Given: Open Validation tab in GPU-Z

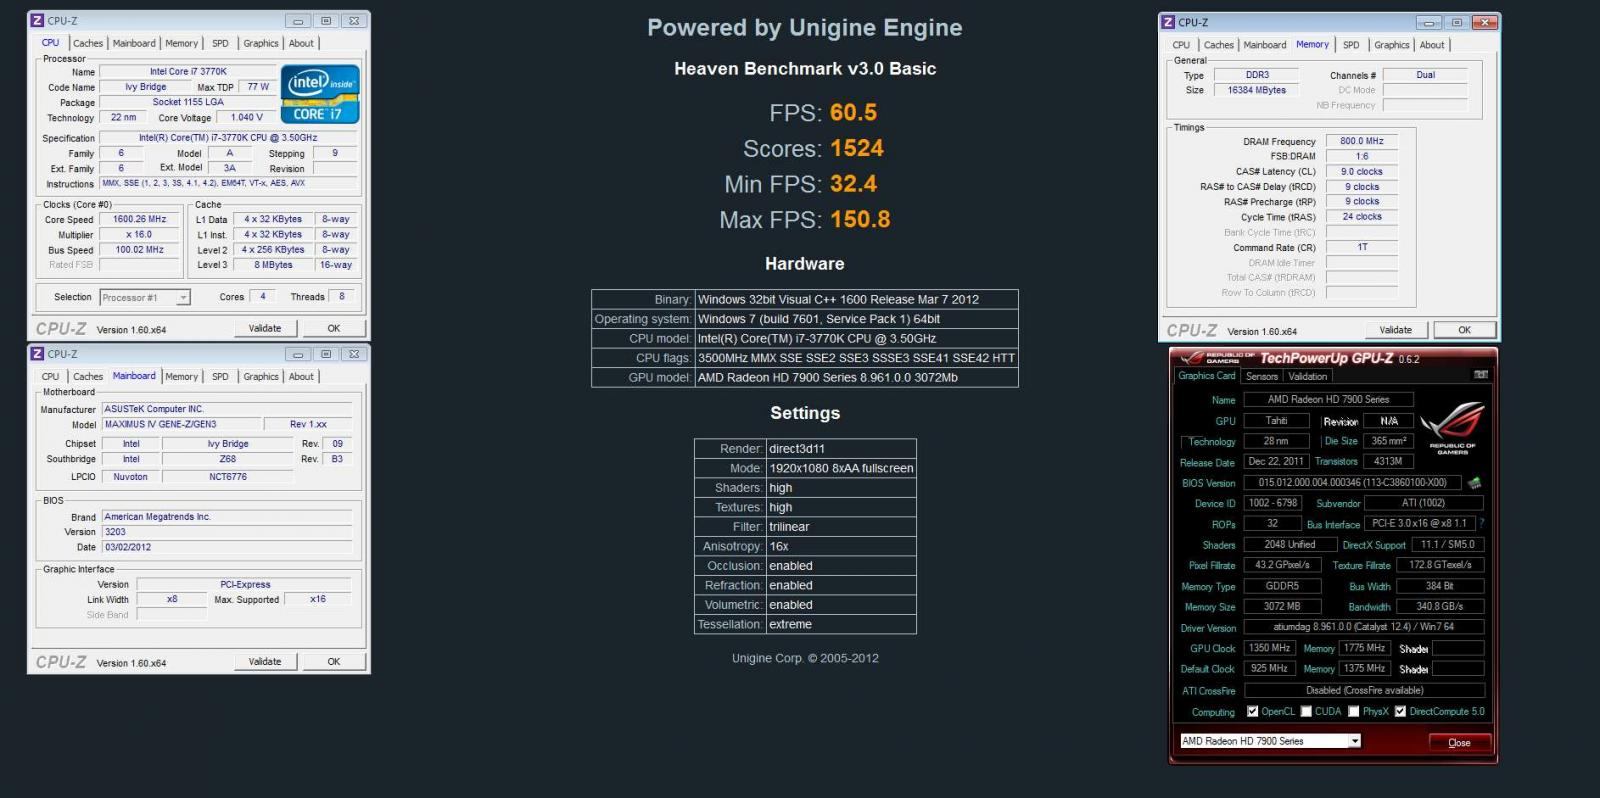Looking at the screenshot, I should [1308, 376].
